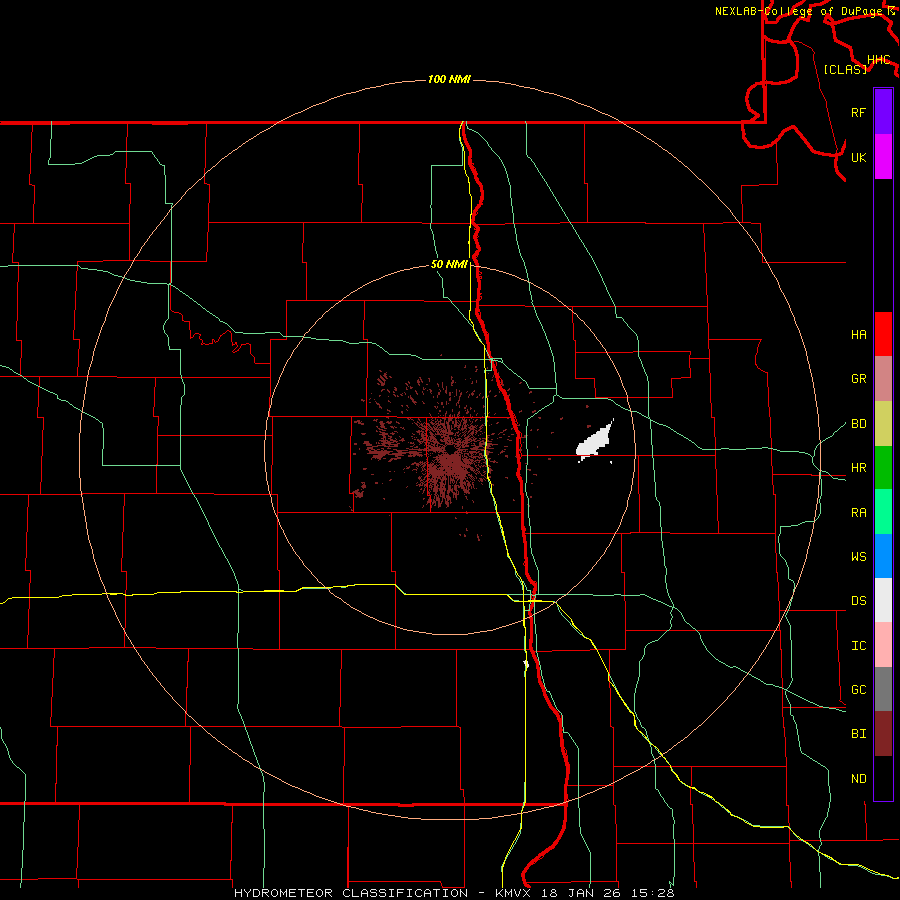Select the white DS legend swatch
This screenshot has width=900, height=900.
coord(883,600)
